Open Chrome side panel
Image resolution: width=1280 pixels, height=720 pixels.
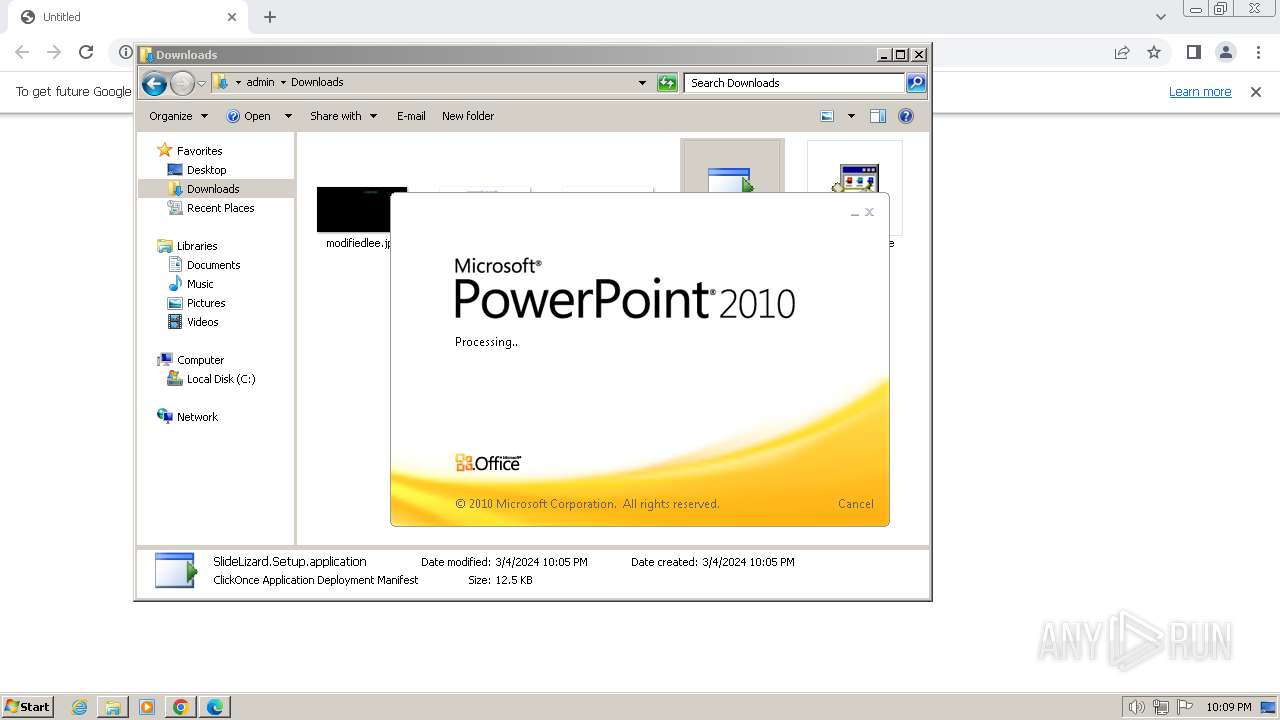1194,52
